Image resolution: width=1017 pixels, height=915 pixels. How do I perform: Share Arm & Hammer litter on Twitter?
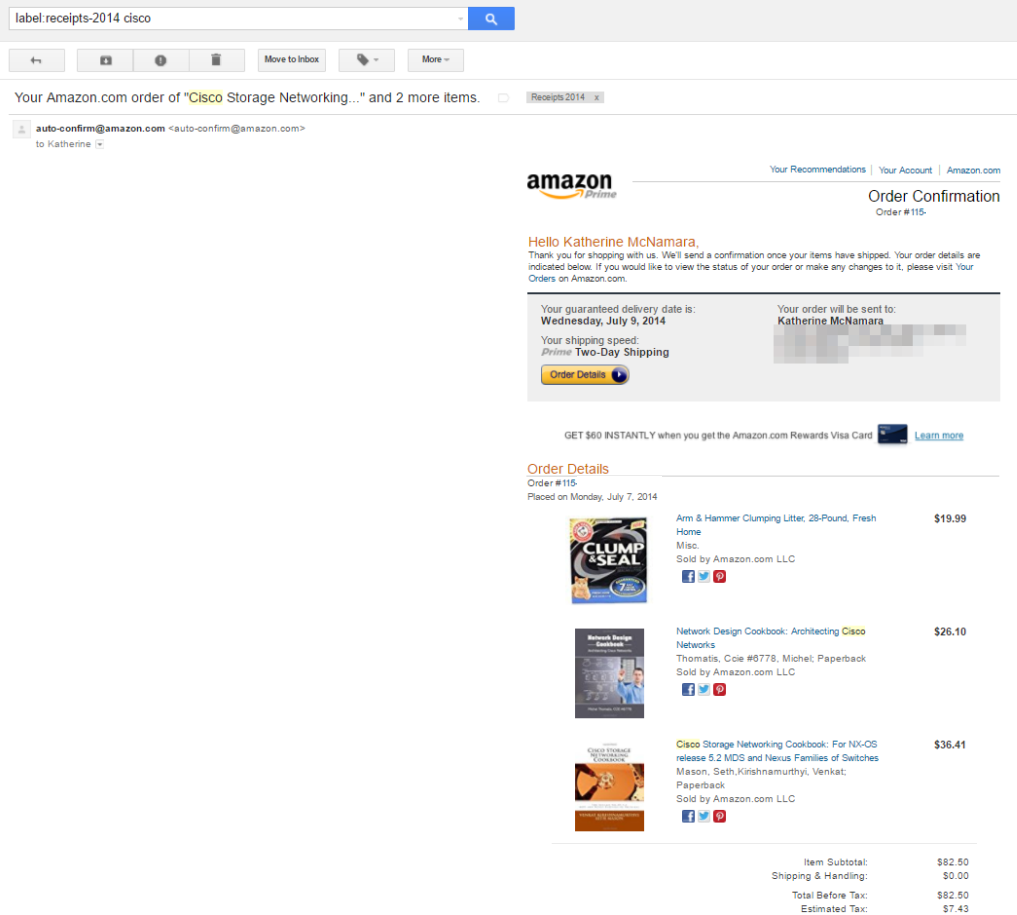[704, 576]
